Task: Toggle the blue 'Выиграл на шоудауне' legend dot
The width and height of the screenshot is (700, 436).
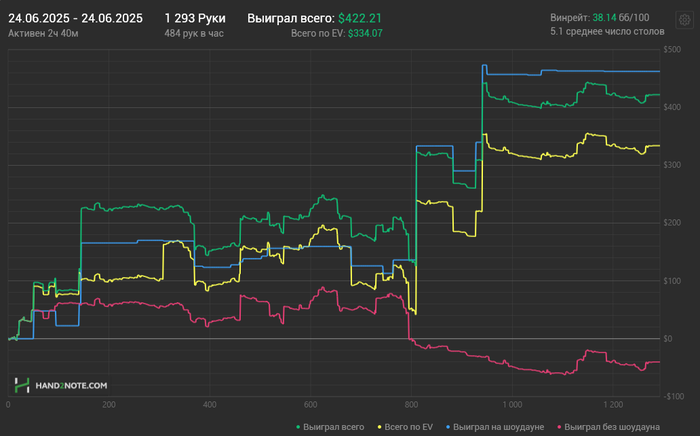Action: [448, 428]
